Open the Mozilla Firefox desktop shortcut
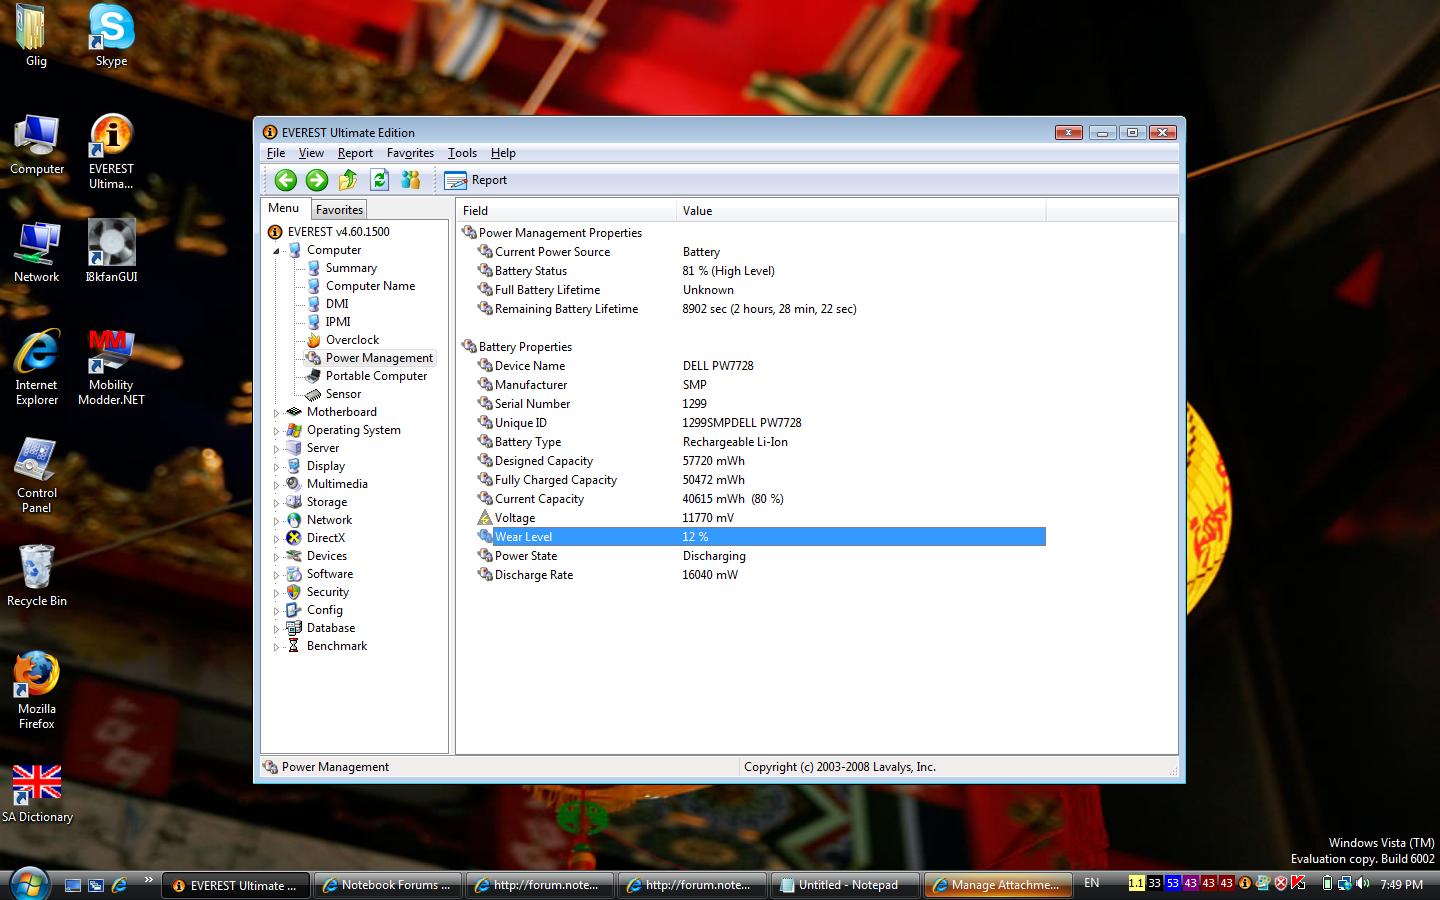Screen dimensions: 1440x900 [x=37, y=691]
